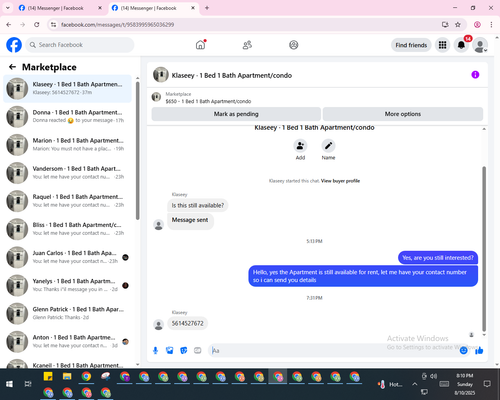Open Vandersom conversation in list
Screen dimensions: 500x400
point(67,173)
